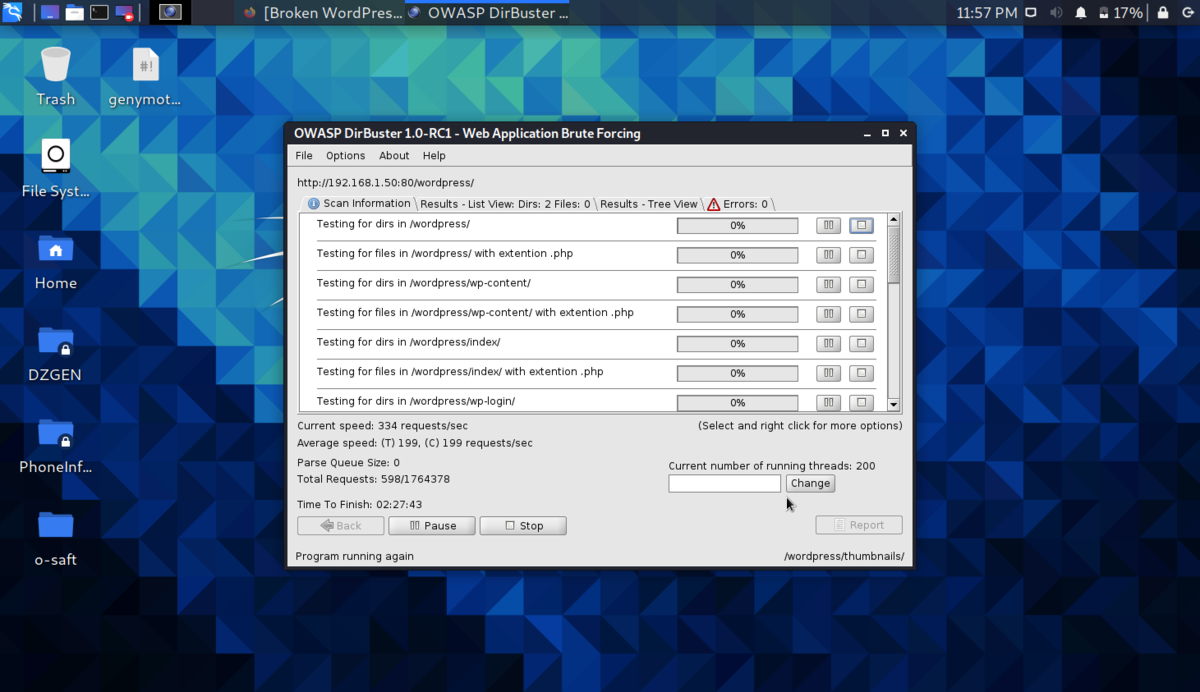The height and width of the screenshot is (692, 1200).
Task: Stop the dirs in /wordpress/wp-content/ scan
Action: point(861,284)
